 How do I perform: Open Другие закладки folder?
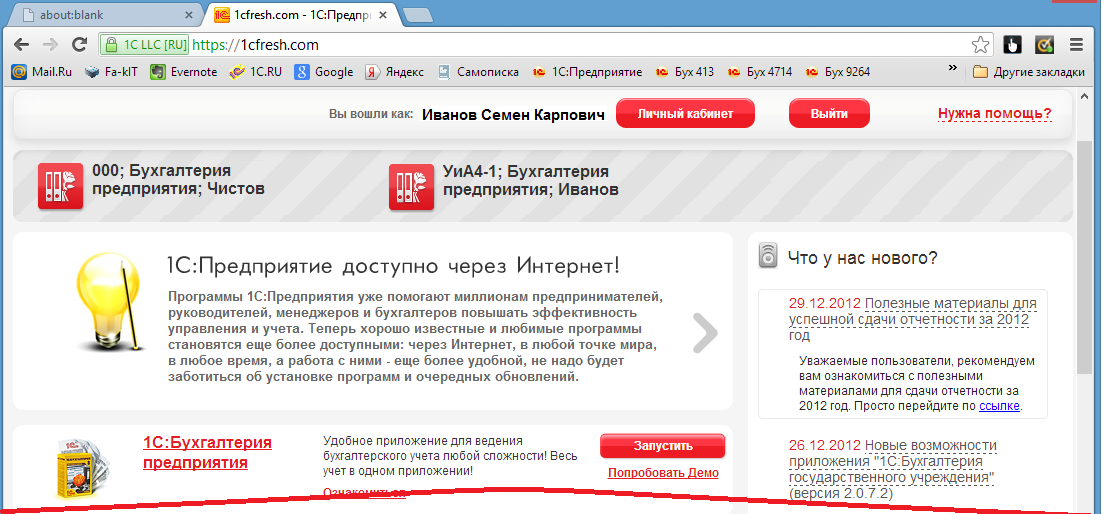pyautogui.click(x=1028, y=72)
